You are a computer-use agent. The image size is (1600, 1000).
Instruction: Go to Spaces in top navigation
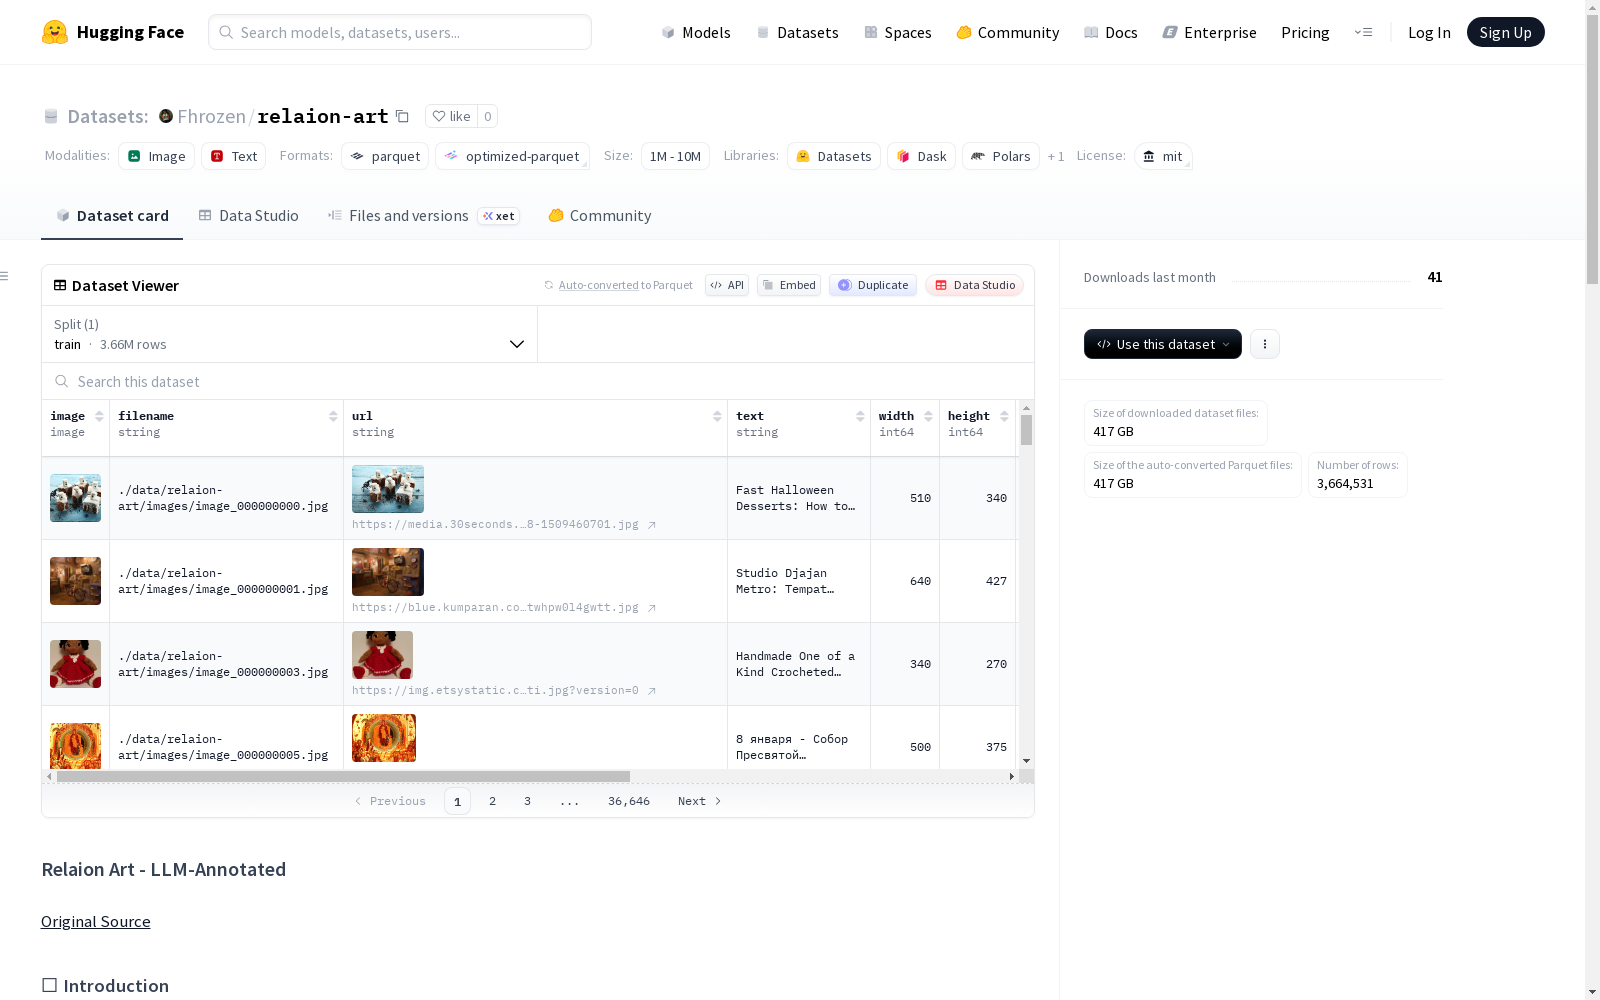pos(898,32)
